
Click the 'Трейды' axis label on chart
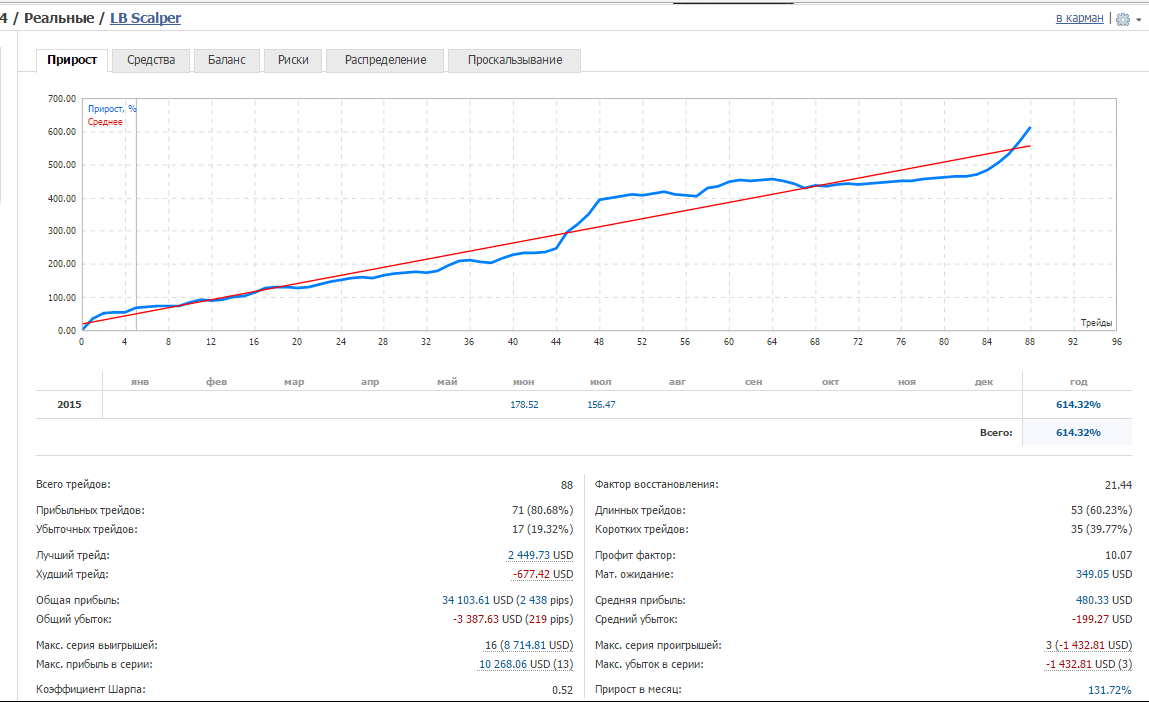point(1096,323)
